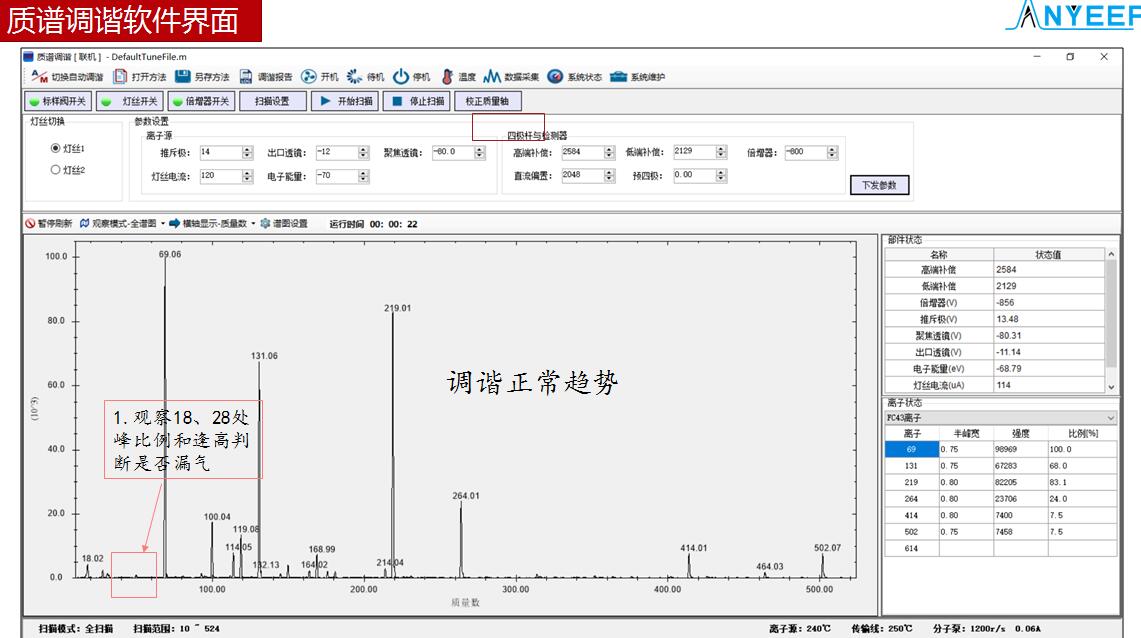
Task: Click the 停机 power-off icon
Action: [400, 77]
